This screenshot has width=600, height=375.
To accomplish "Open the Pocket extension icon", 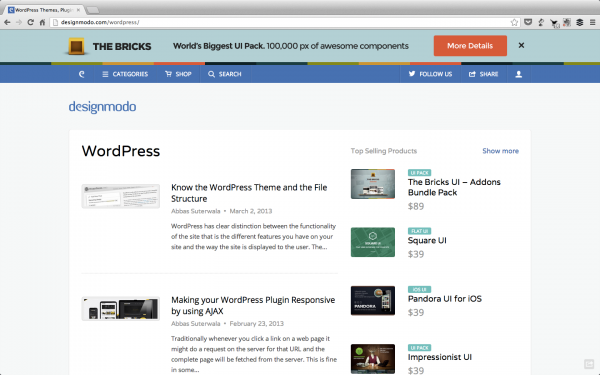I will click(528, 22).
